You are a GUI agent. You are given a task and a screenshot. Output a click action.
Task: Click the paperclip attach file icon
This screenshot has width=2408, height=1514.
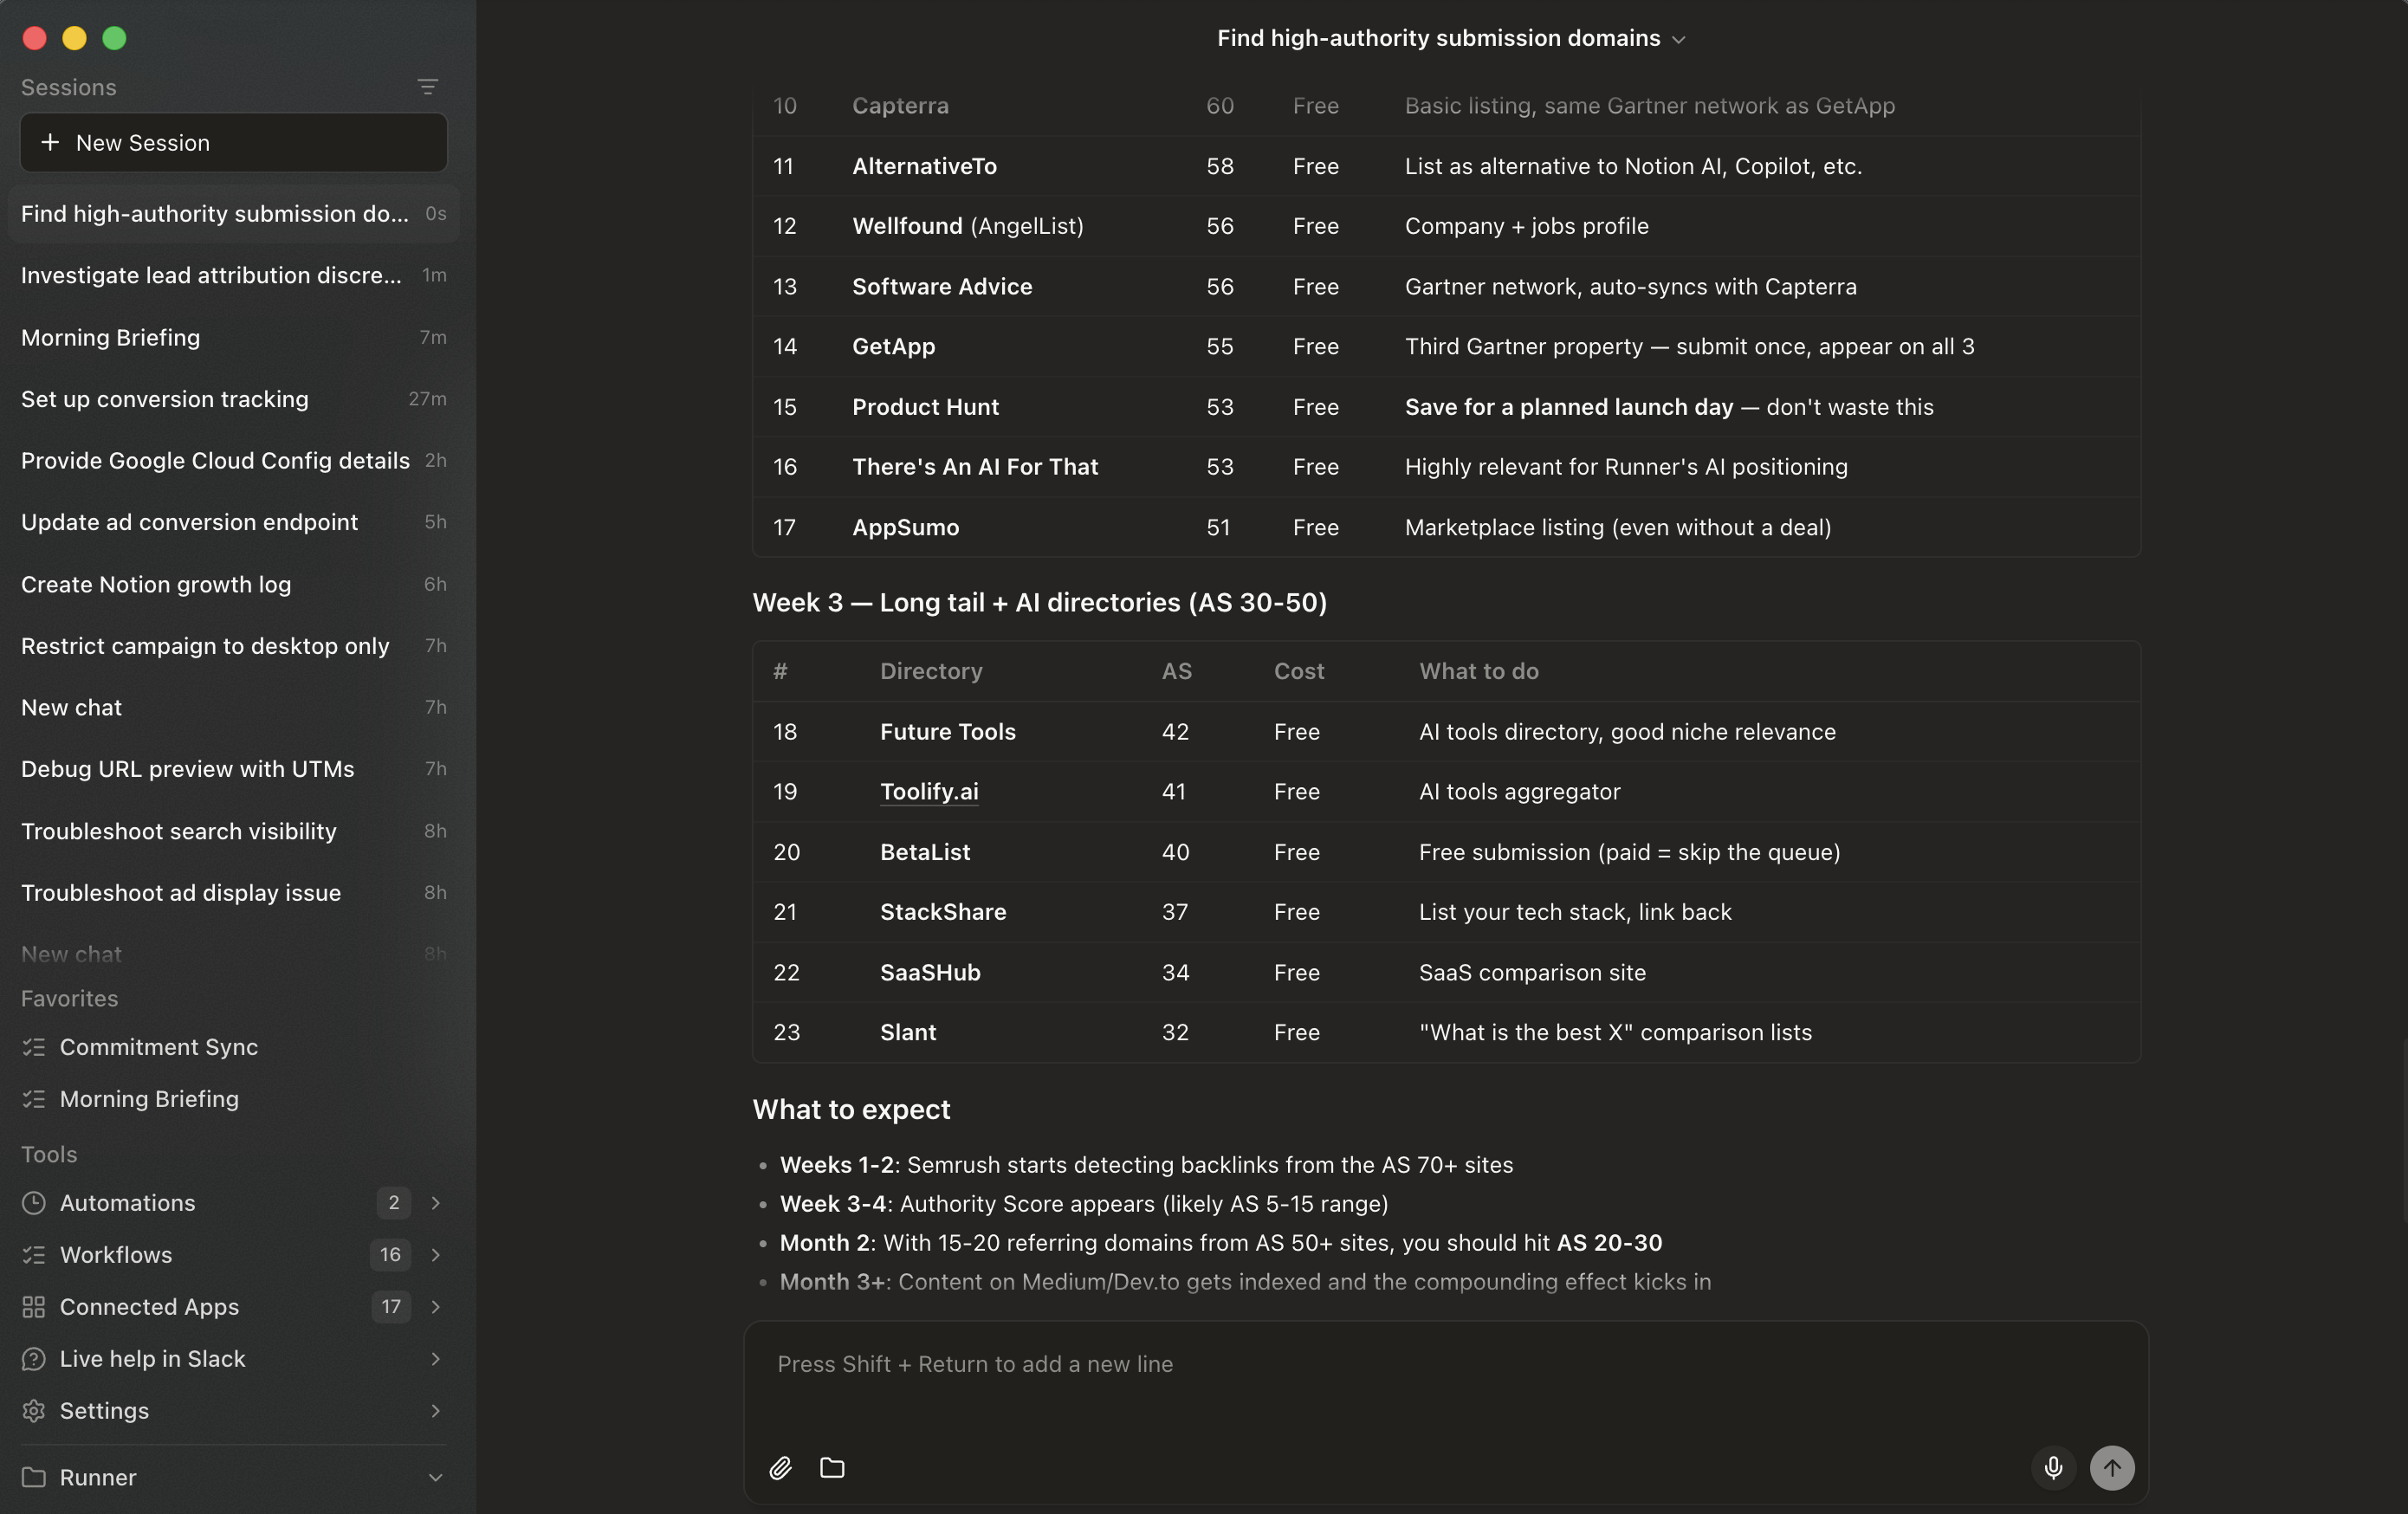point(780,1467)
